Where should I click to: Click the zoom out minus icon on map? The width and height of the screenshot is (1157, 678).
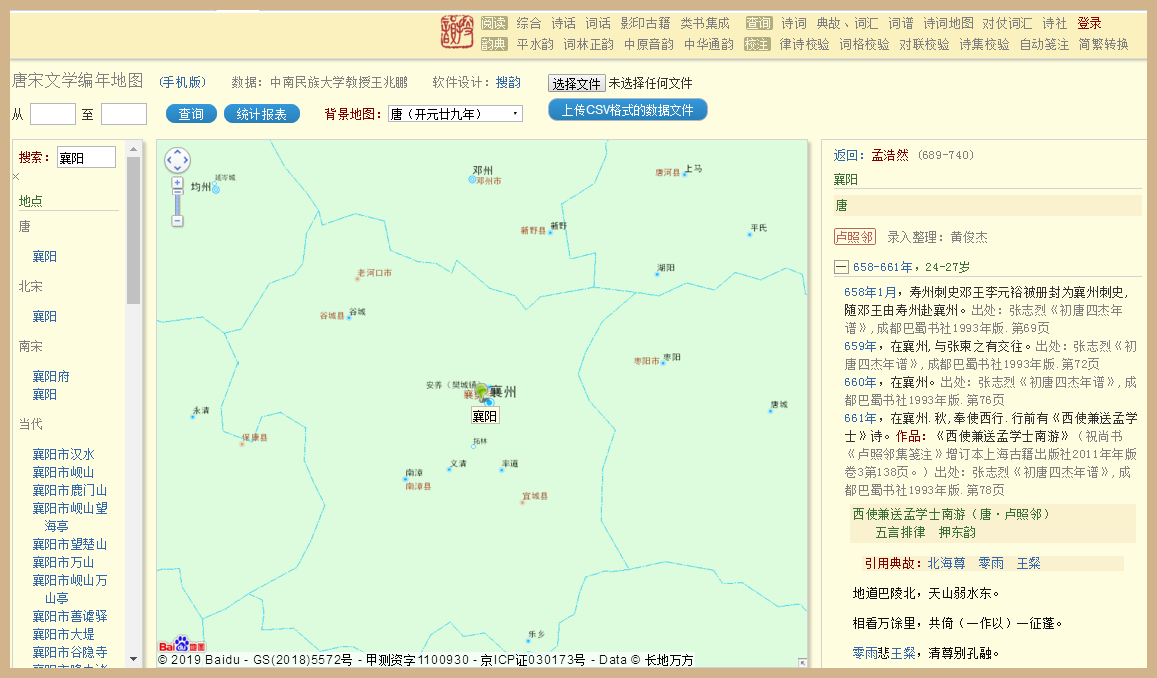pyautogui.click(x=177, y=220)
